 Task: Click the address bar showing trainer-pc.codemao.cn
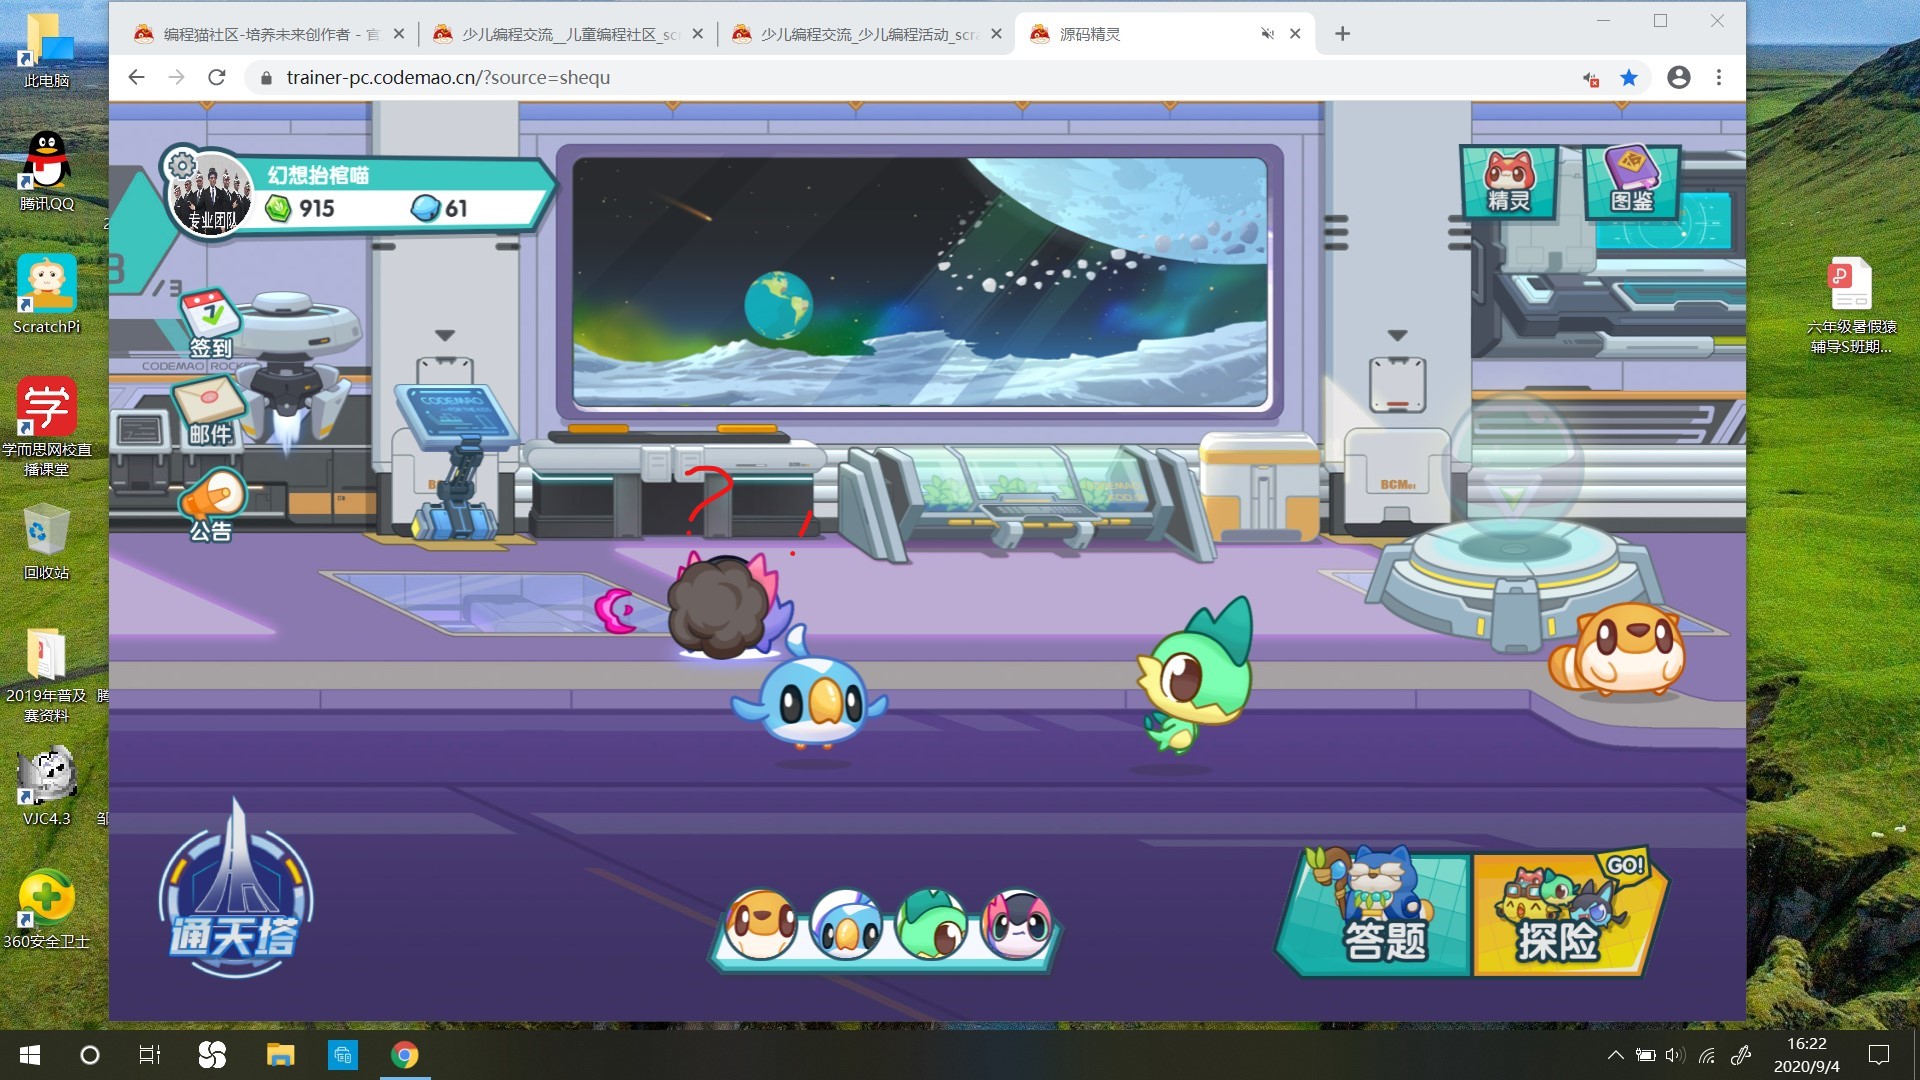click(x=920, y=77)
